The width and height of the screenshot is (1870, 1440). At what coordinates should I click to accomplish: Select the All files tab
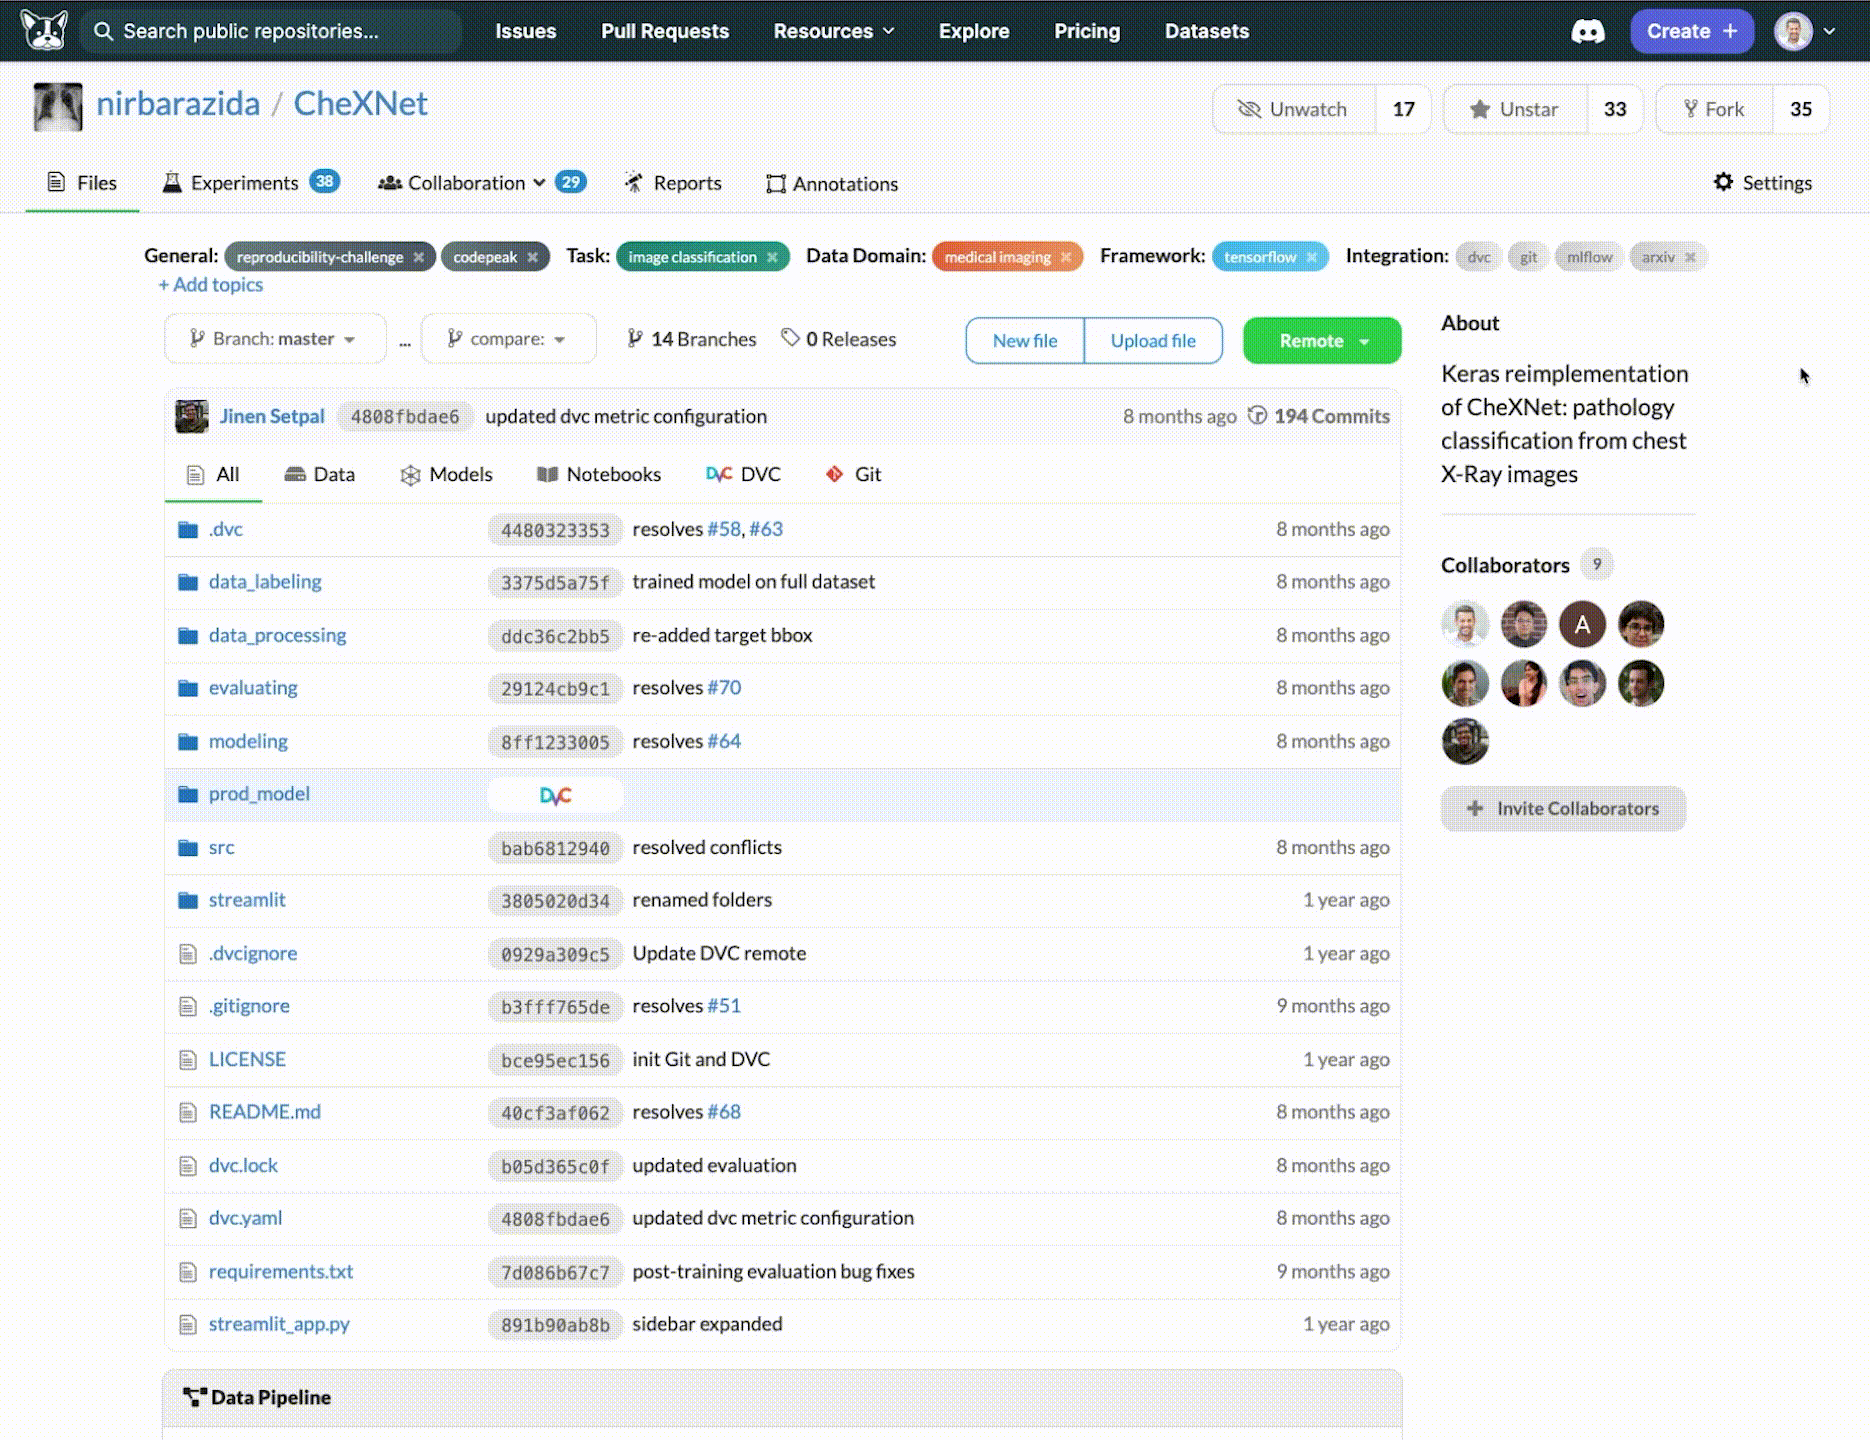(213, 474)
